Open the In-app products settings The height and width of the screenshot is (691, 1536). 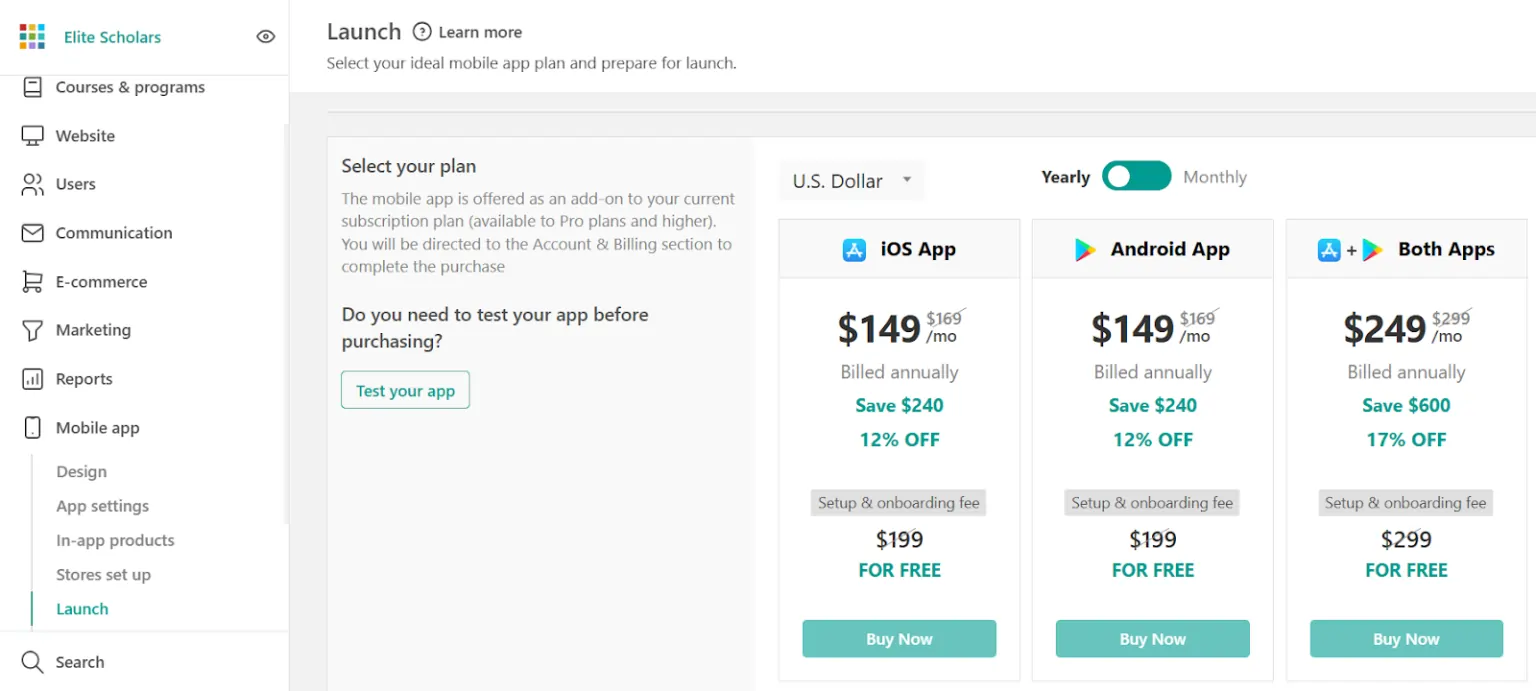coord(114,540)
